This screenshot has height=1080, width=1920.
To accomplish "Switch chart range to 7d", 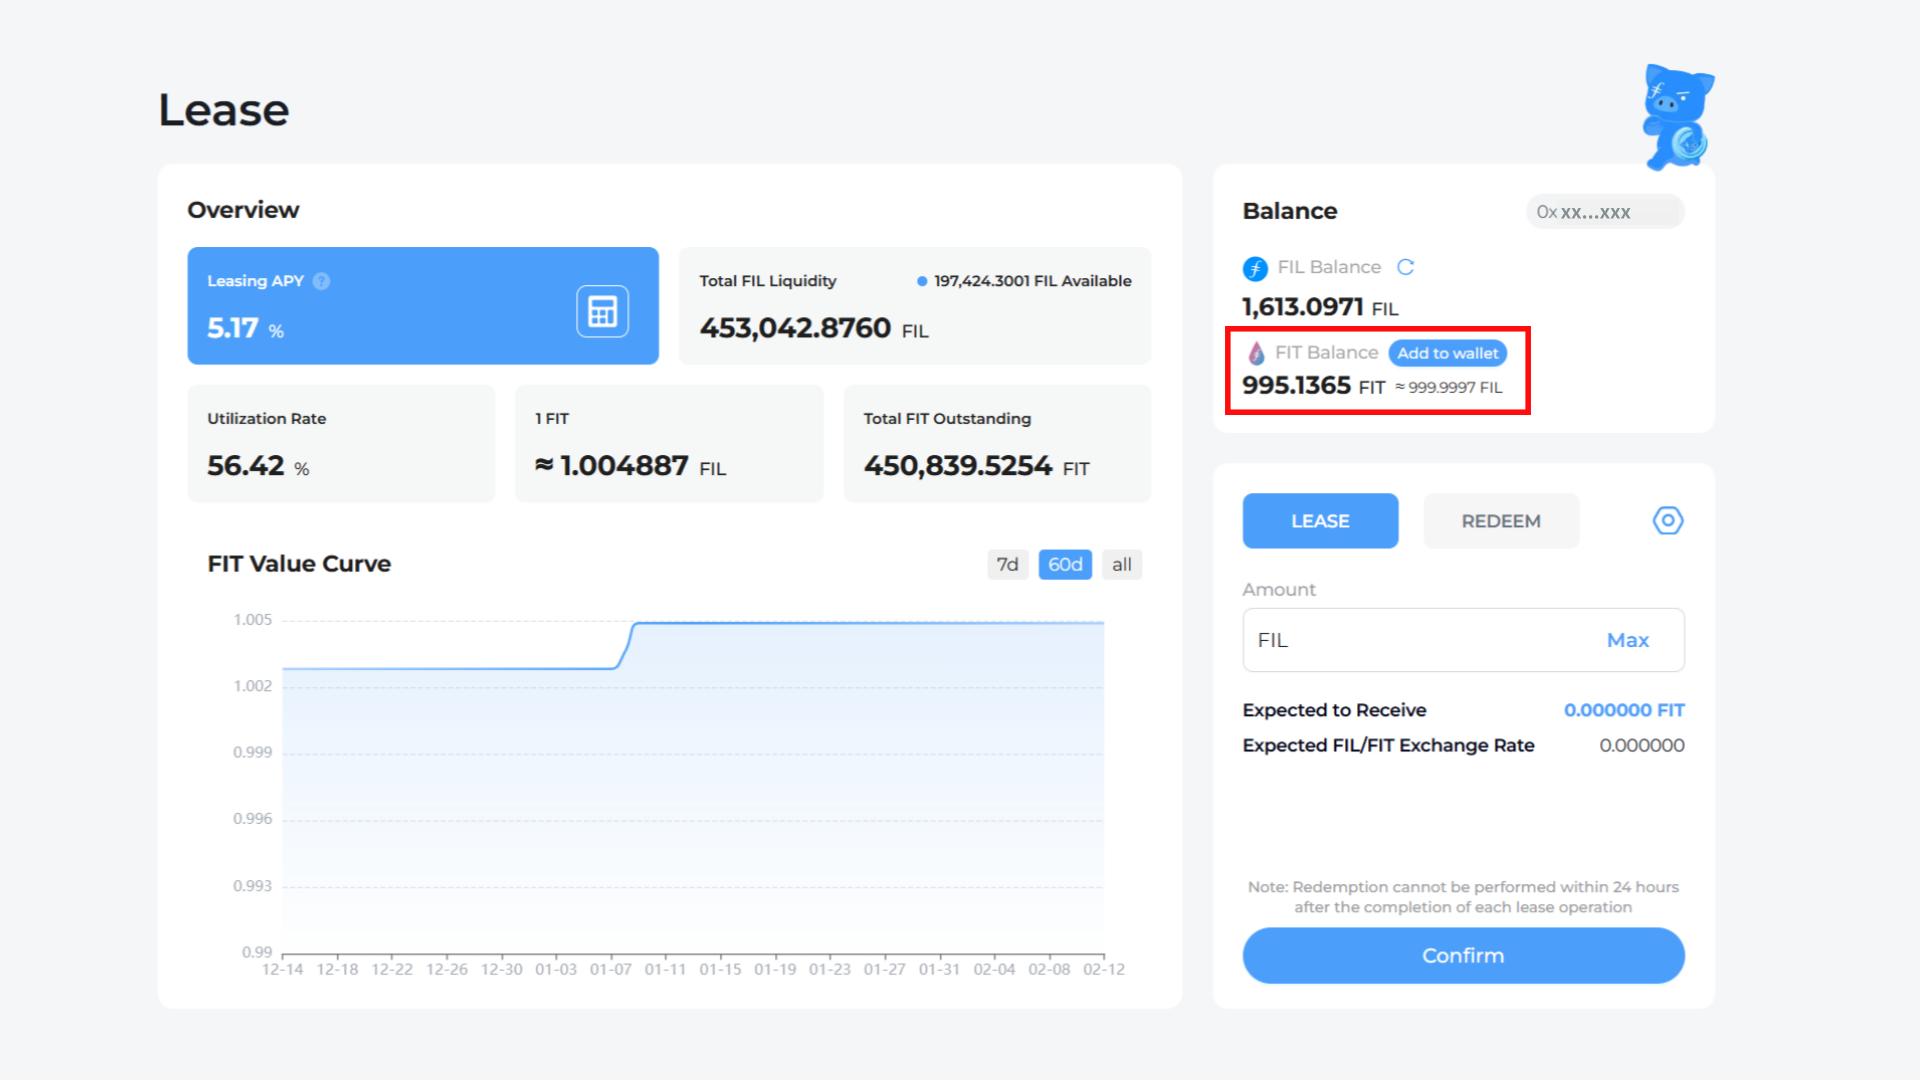I will click(x=1007, y=564).
